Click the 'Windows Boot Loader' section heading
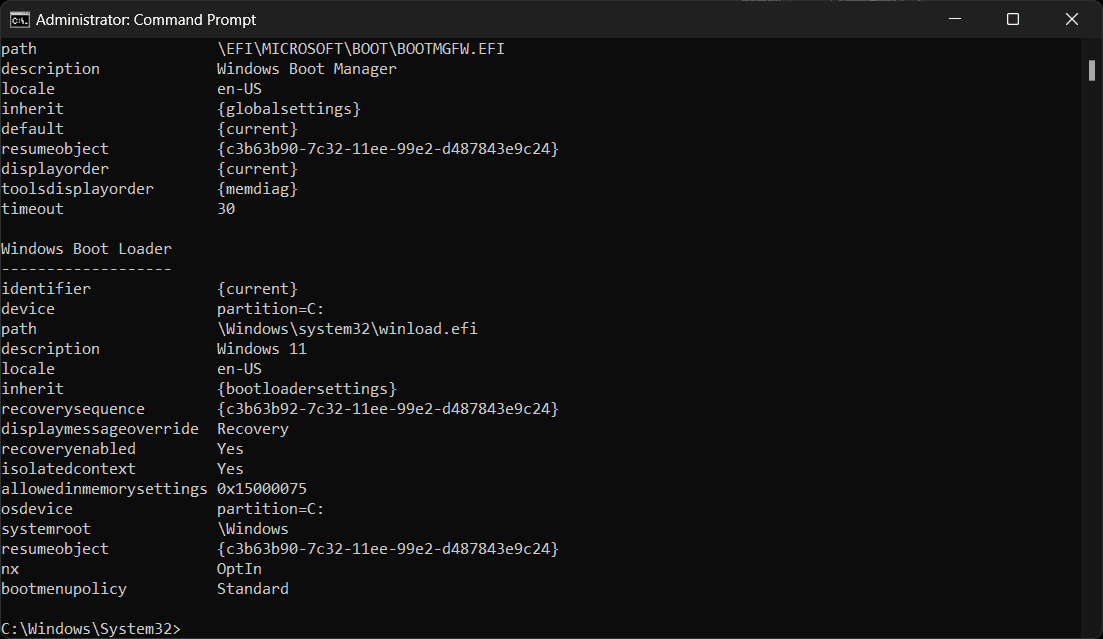This screenshot has width=1103, height=639. click(86, 249)
